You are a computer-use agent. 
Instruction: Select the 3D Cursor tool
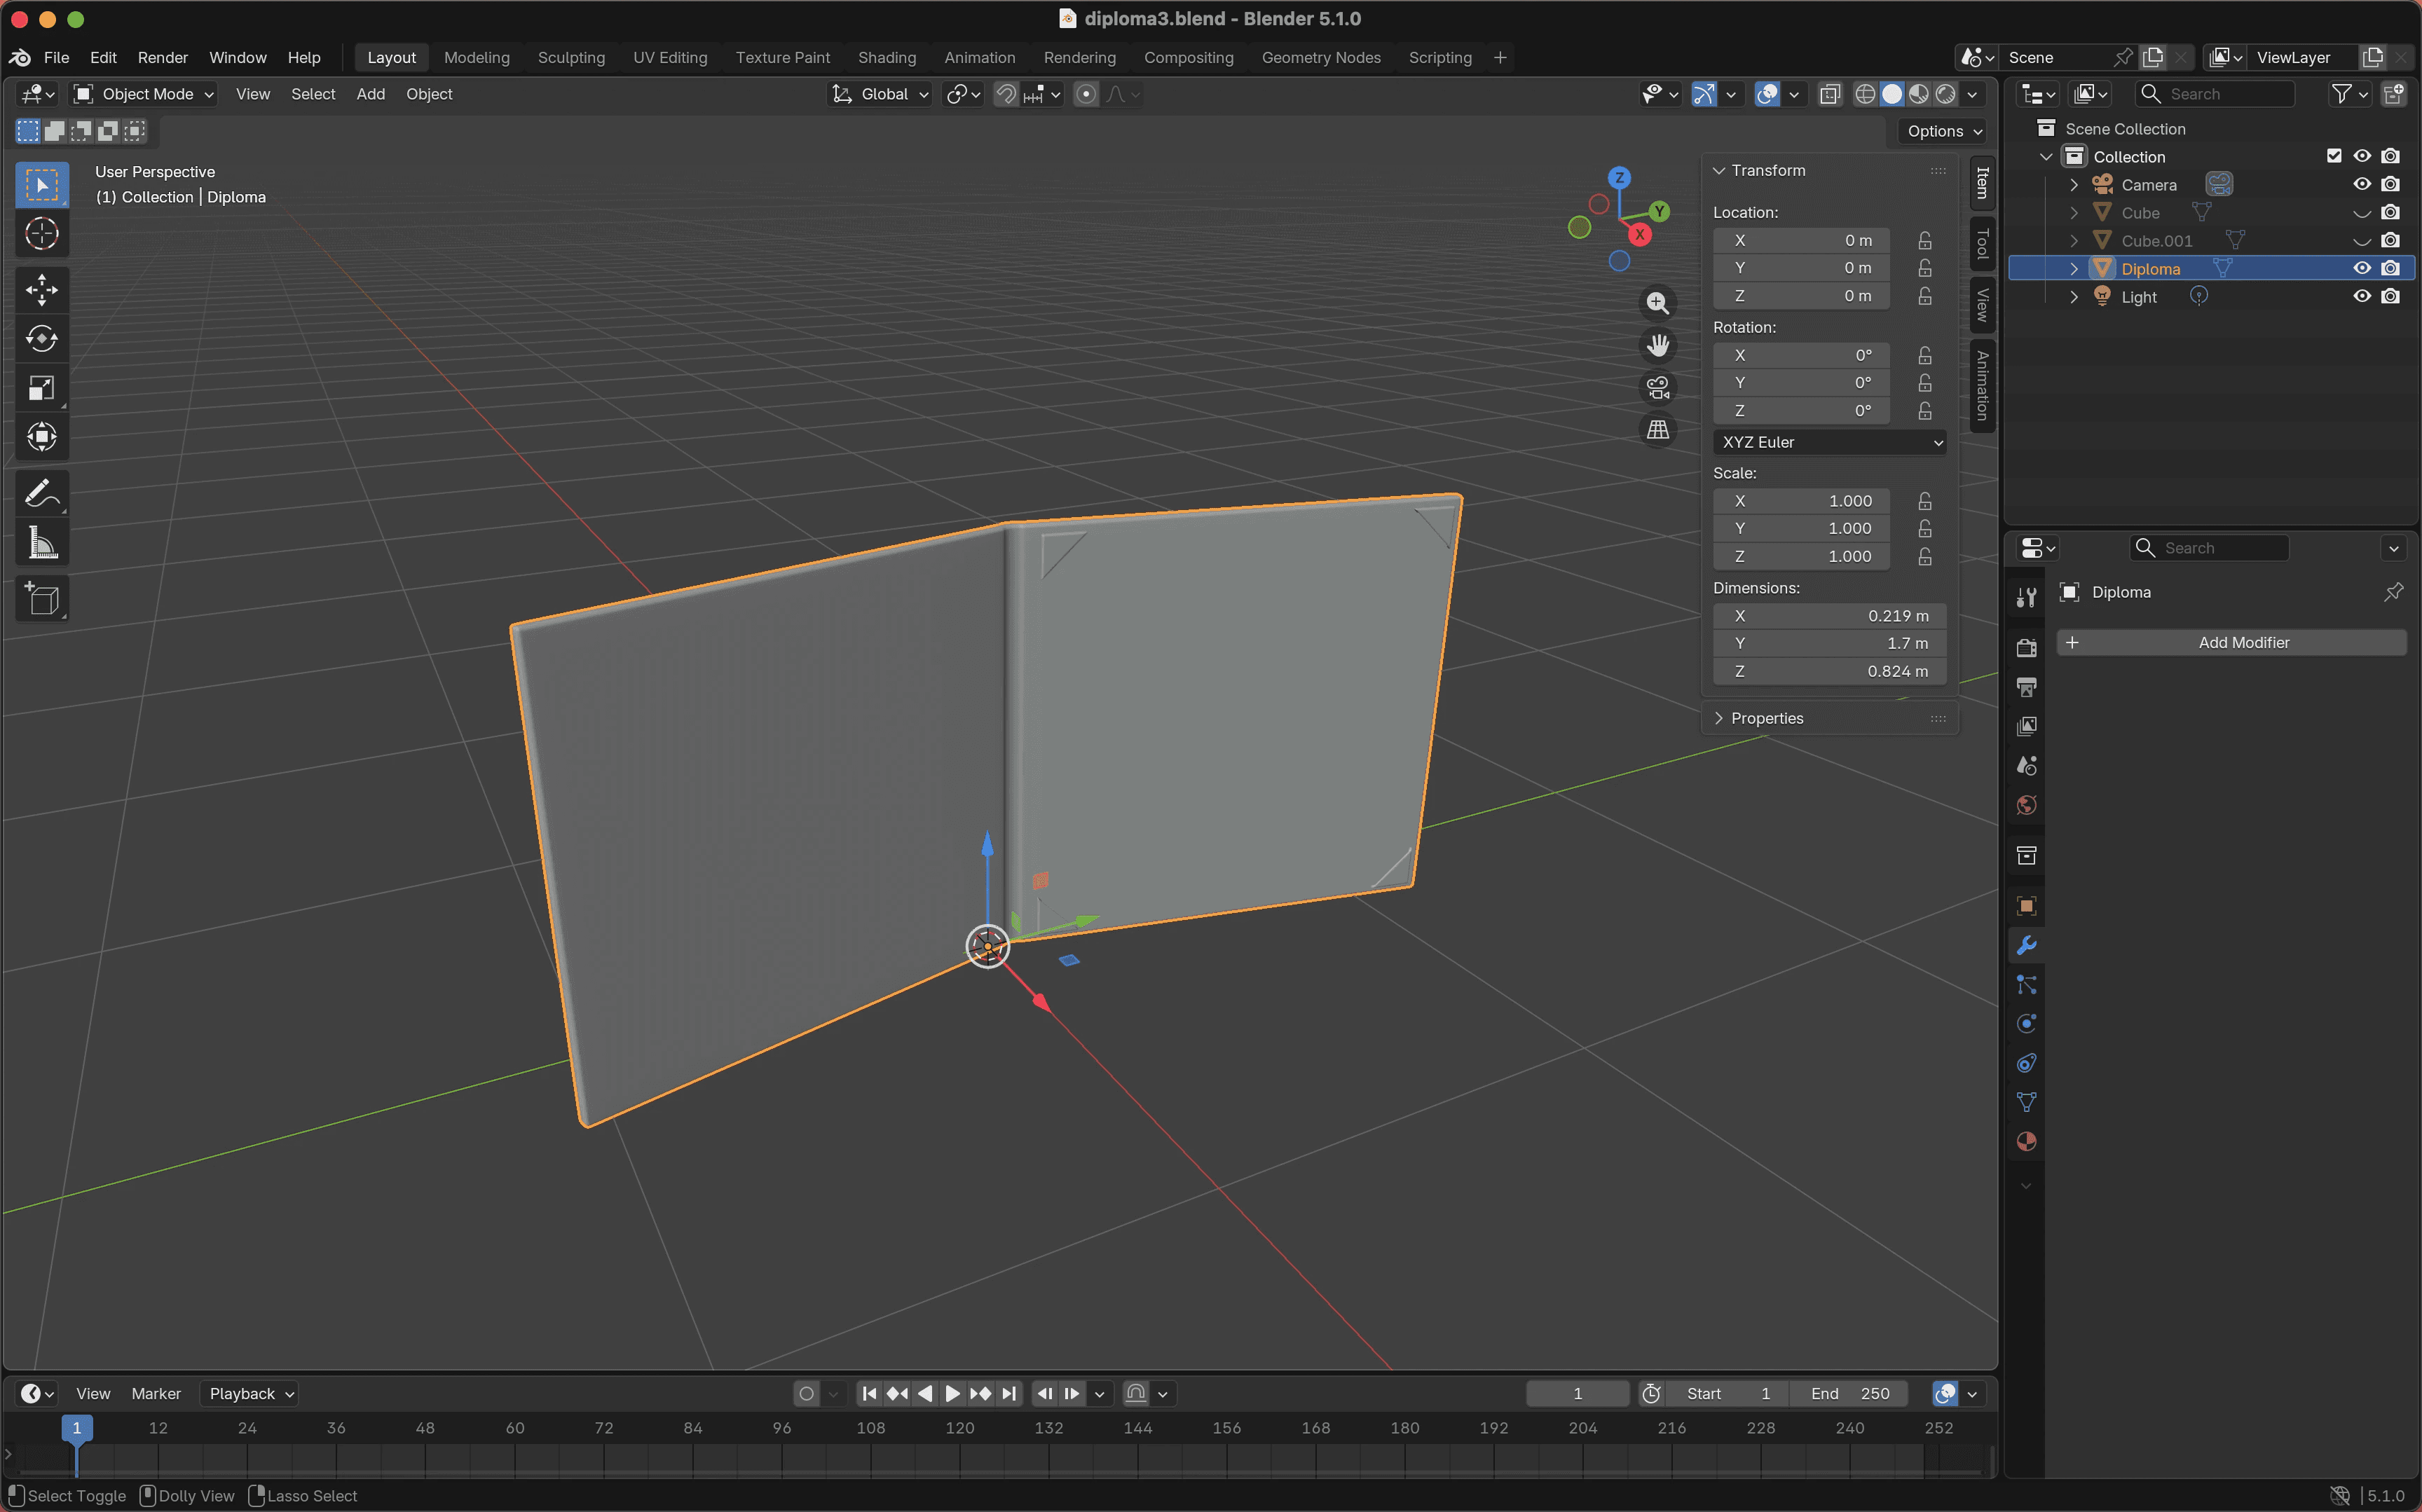click(x=41, y=234)
